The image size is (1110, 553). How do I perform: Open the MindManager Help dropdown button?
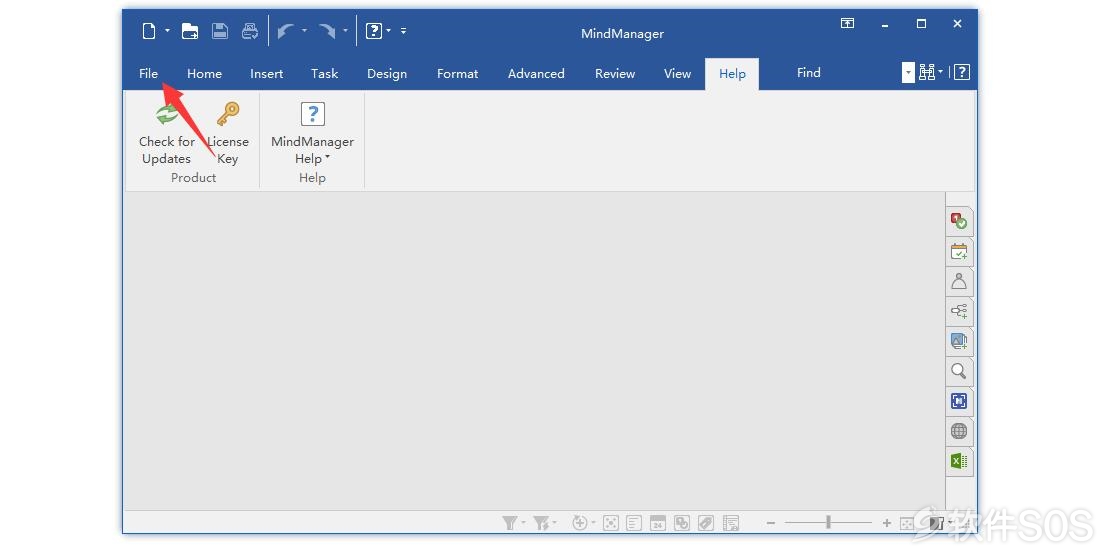[x=312, y=133]
